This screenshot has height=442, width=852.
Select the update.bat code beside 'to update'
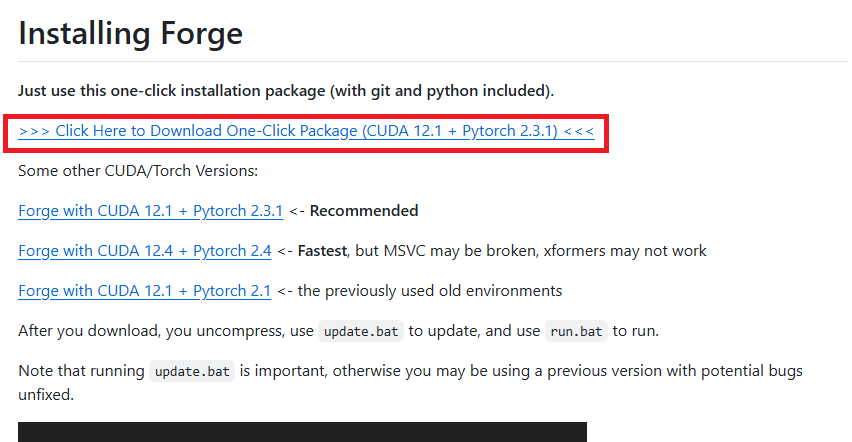[361, 331]
